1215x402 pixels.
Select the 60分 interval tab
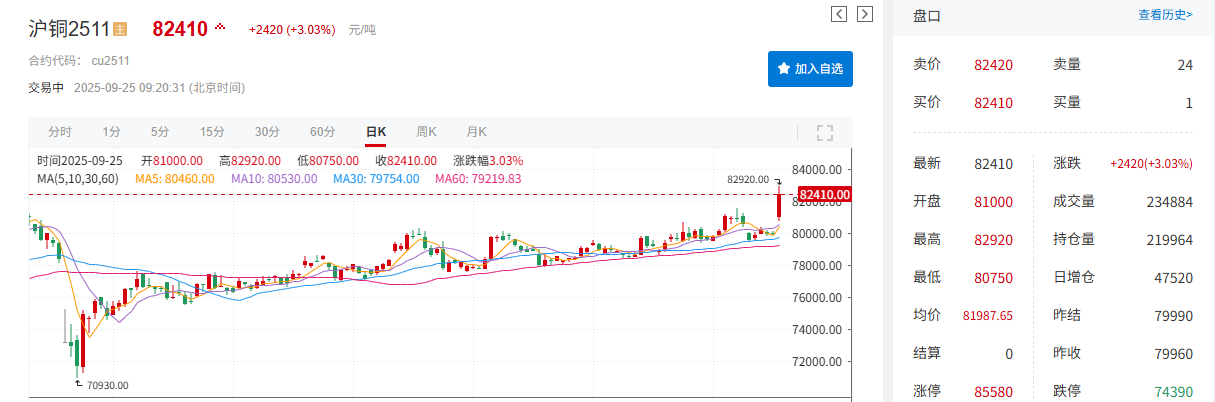[322, 132]
